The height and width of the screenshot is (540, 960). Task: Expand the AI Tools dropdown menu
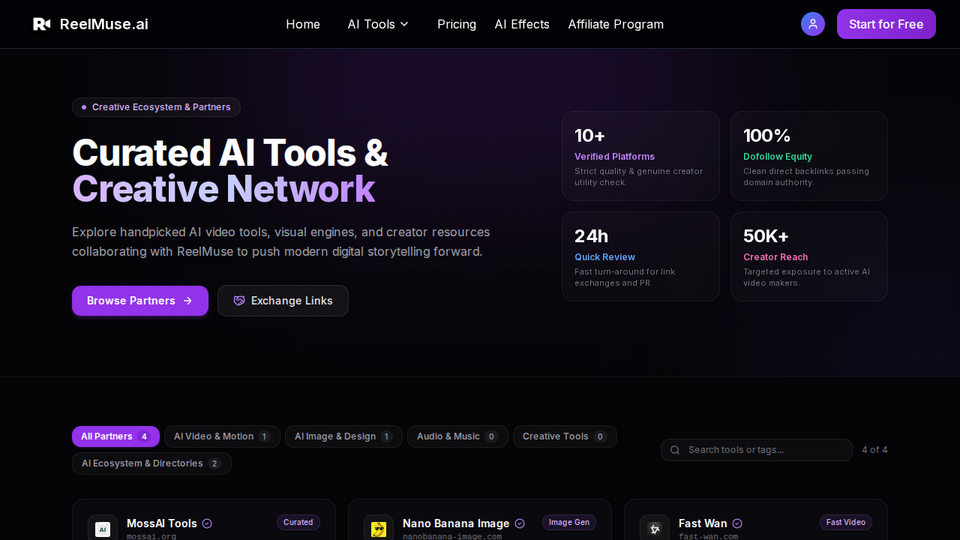pyautogui.click(x=378, y=24)
